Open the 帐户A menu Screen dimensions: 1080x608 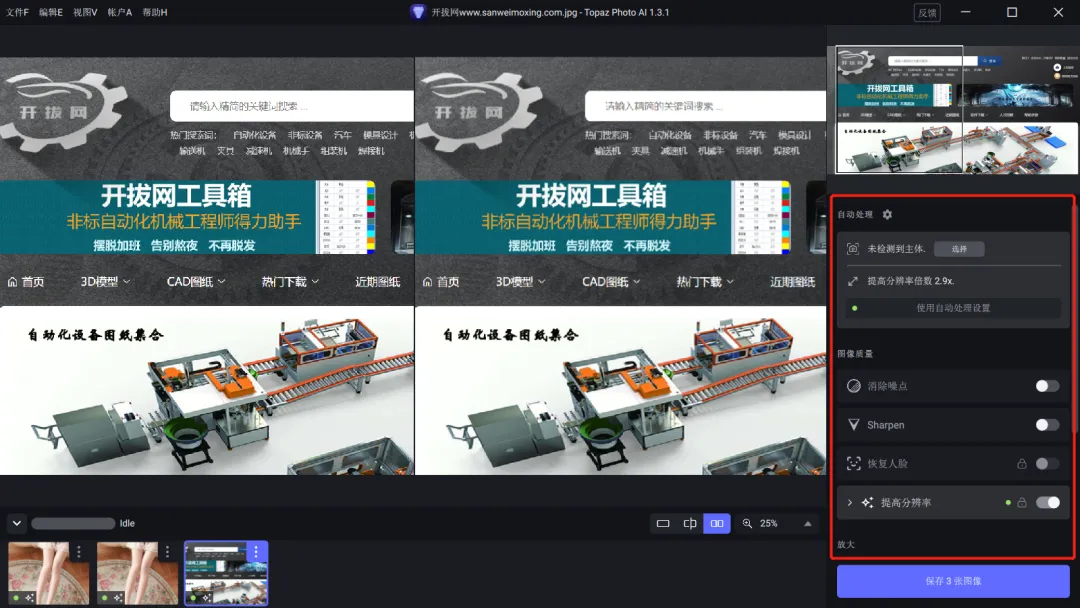120,12
